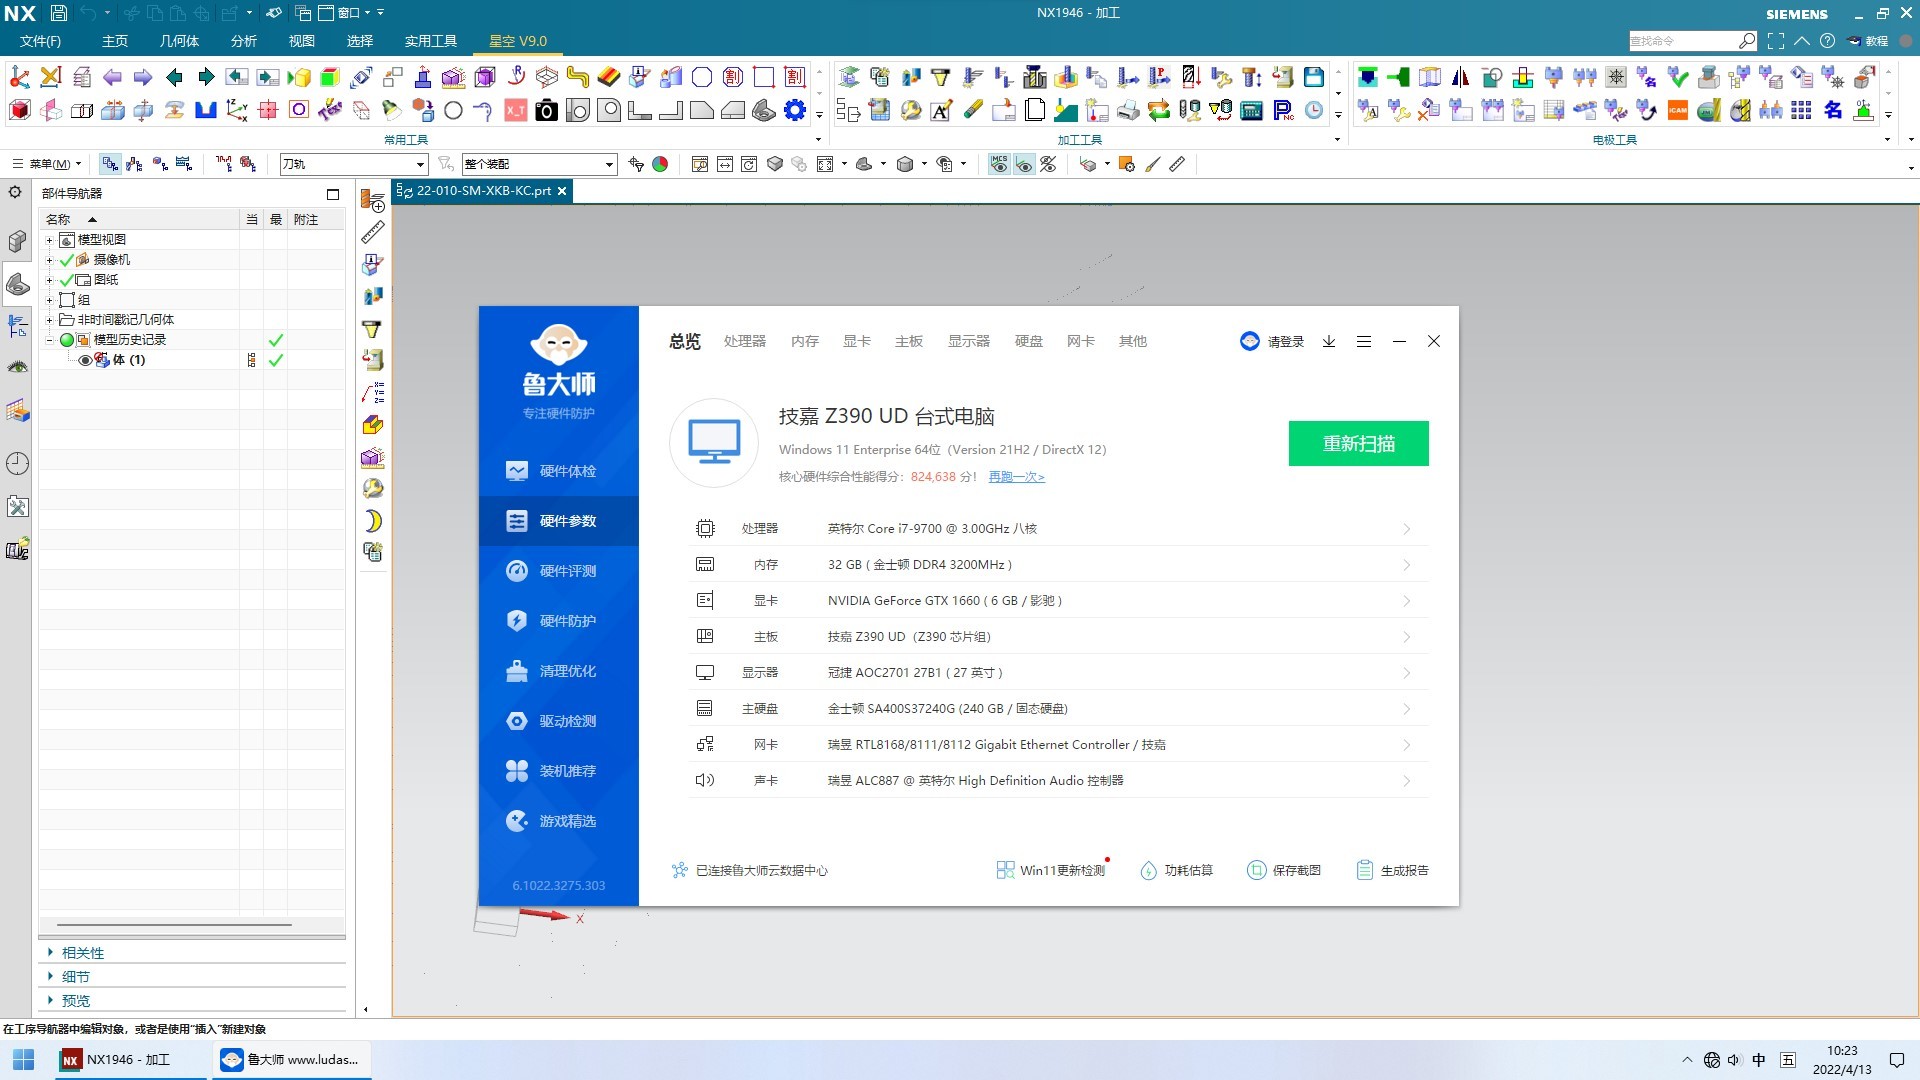Viewport: 1920px width, 1080px height.
Task: Click the 再跑一次> link
Action: click(x=1016, y=477)
